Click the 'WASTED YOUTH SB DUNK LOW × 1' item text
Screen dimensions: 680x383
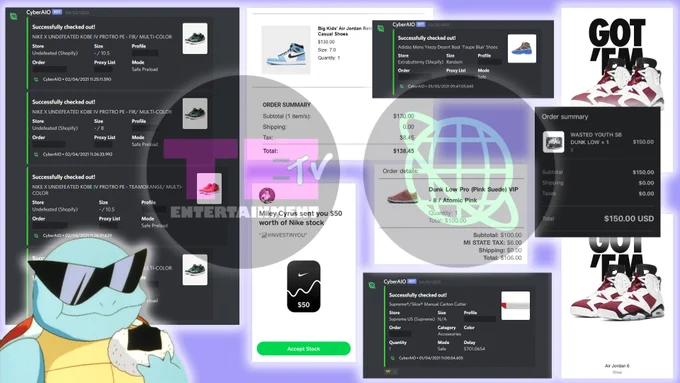click(596, 138)
